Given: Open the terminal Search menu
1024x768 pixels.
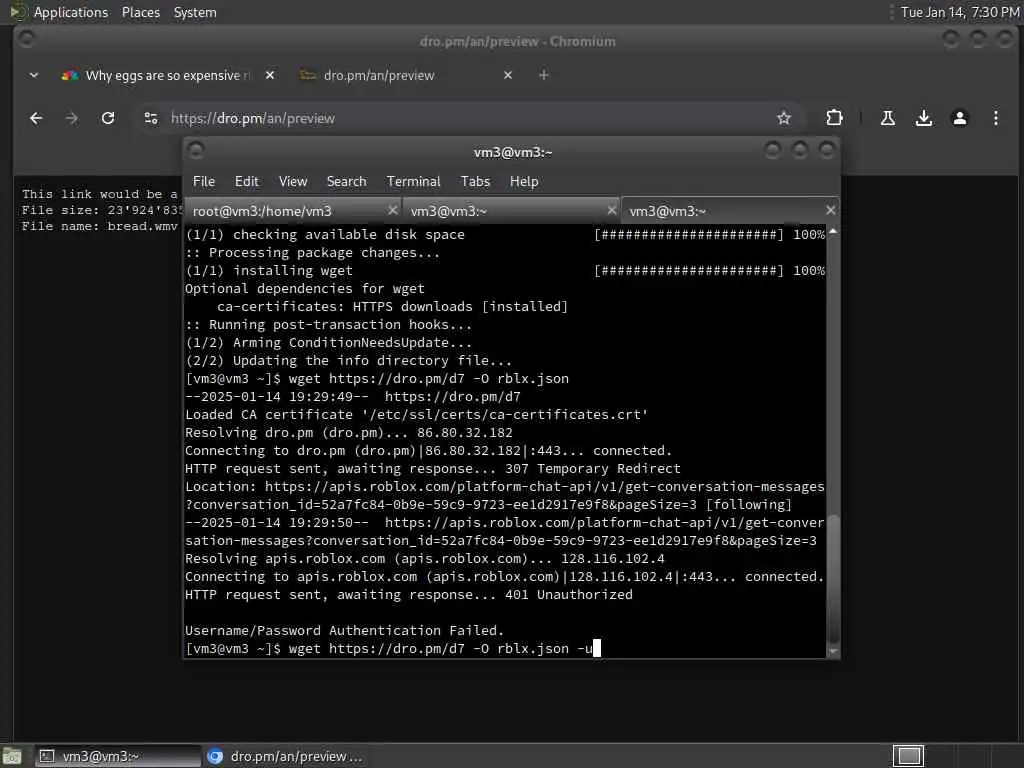Looking at the screenshot, I should 346,182.
